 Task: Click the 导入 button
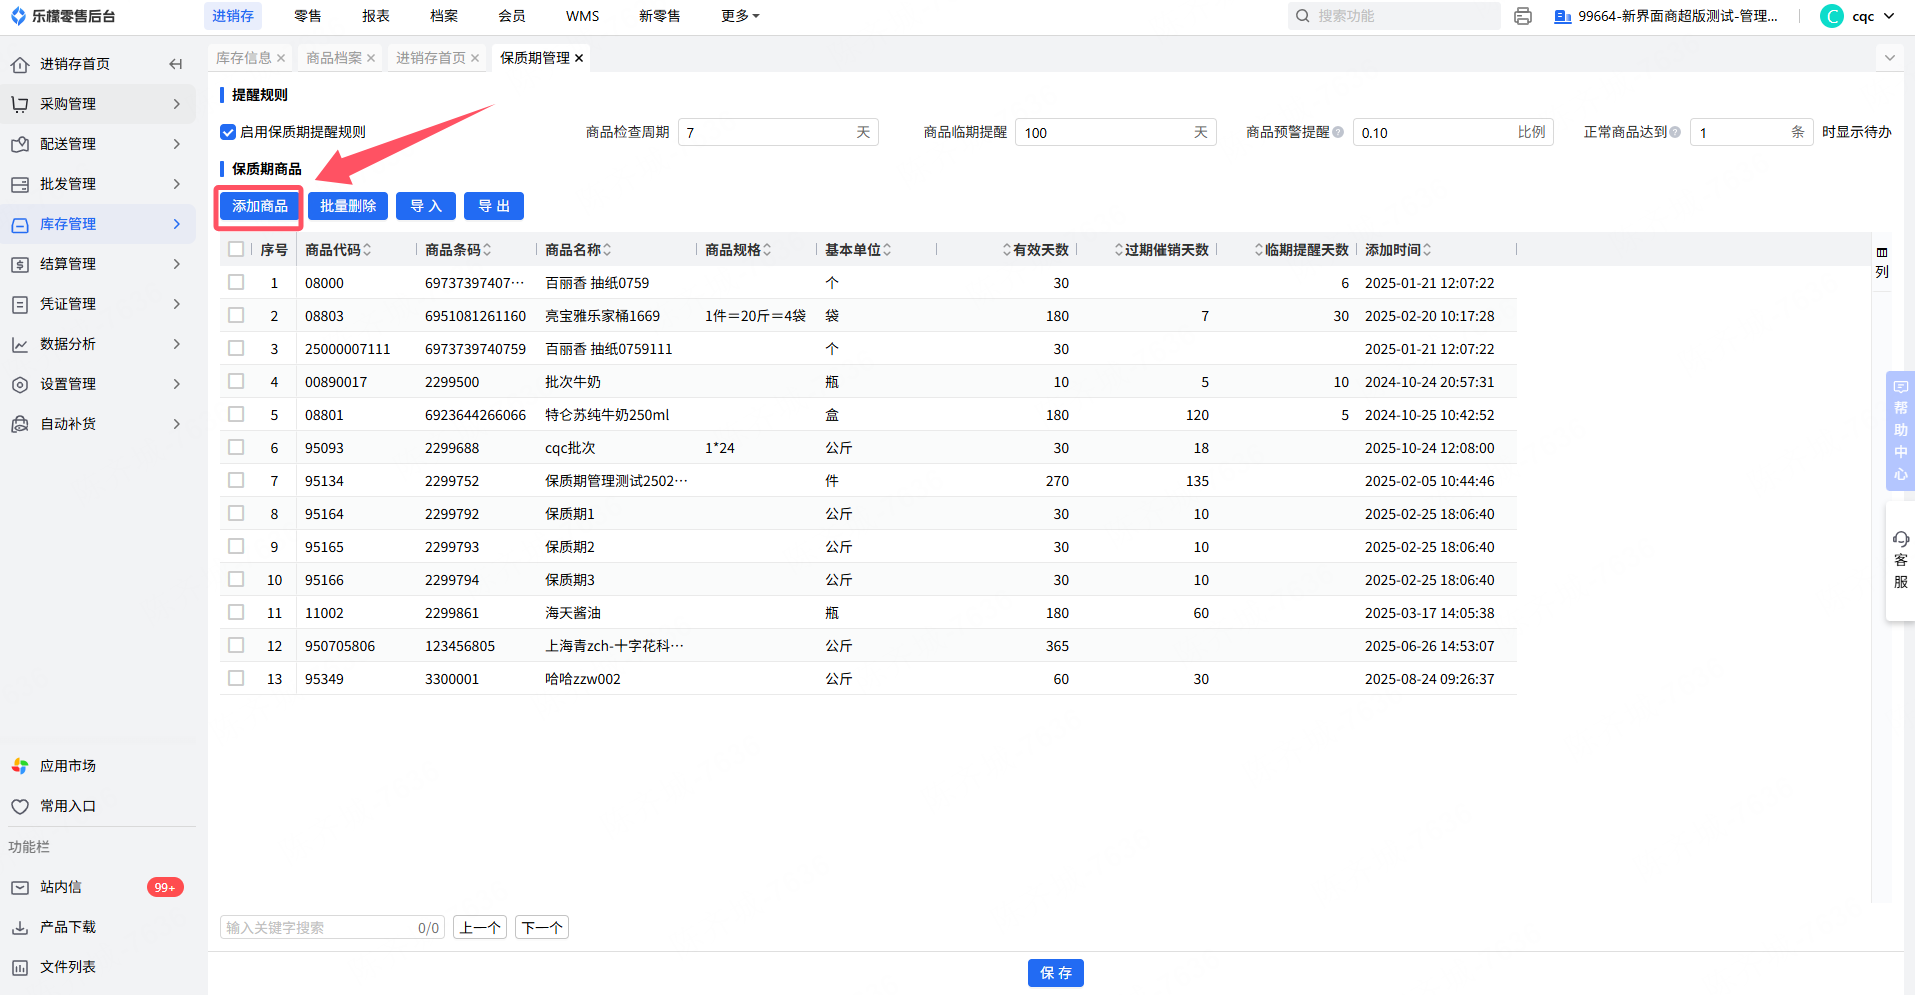pos(426,206)
